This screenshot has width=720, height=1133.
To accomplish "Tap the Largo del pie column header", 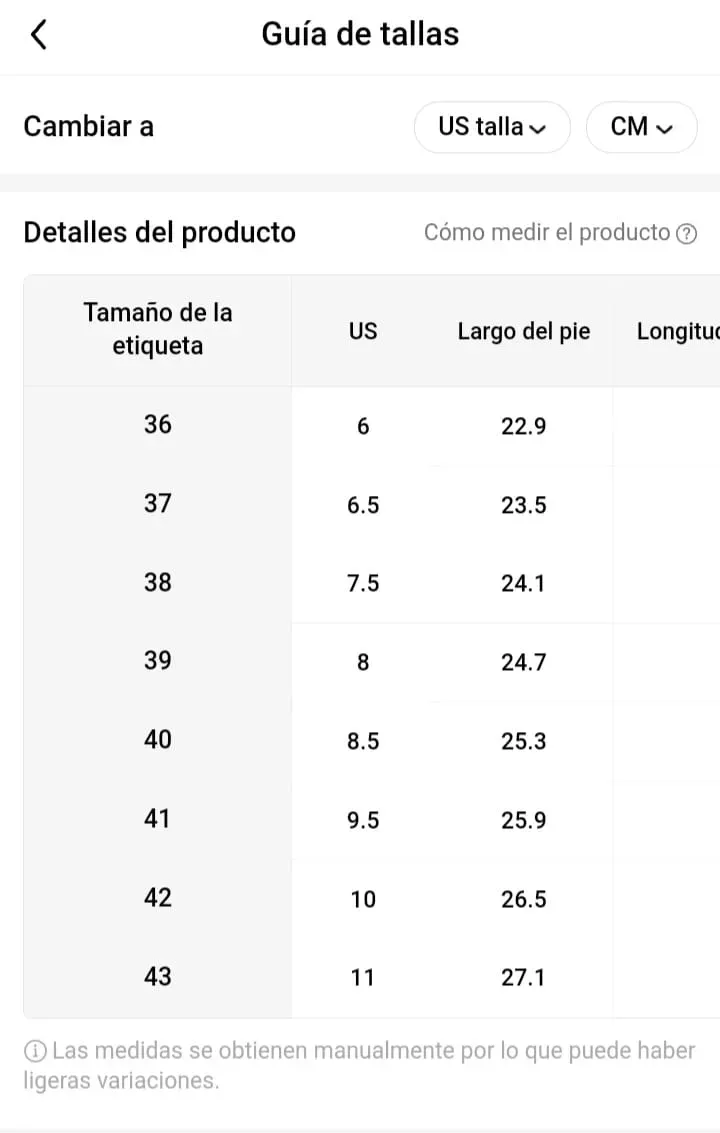I will coord(524,331).
